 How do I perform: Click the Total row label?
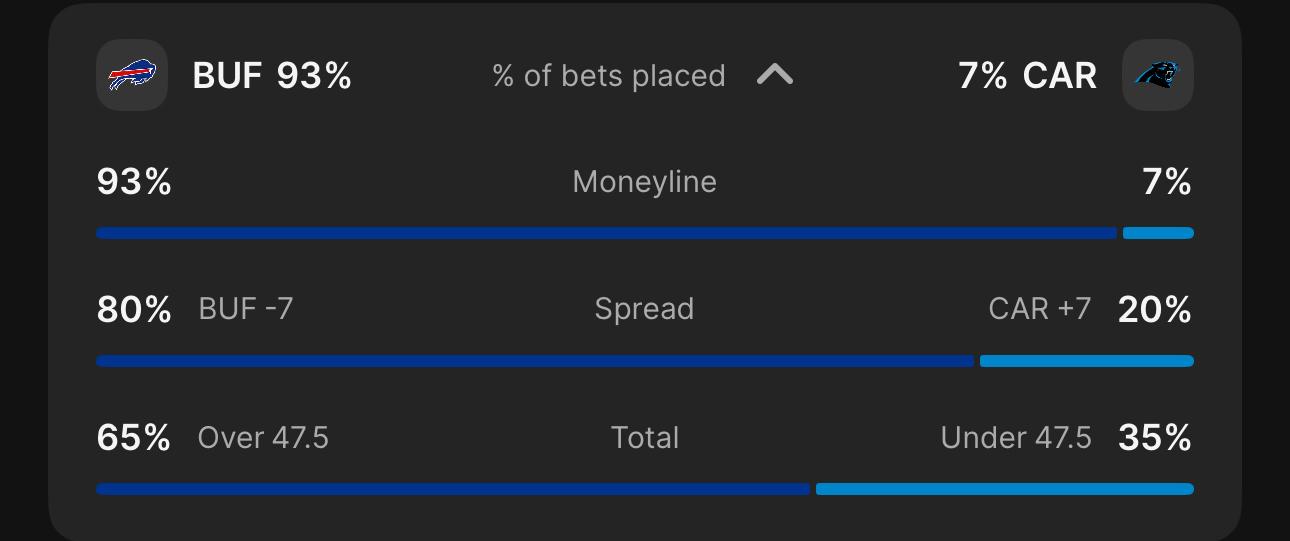645,437
